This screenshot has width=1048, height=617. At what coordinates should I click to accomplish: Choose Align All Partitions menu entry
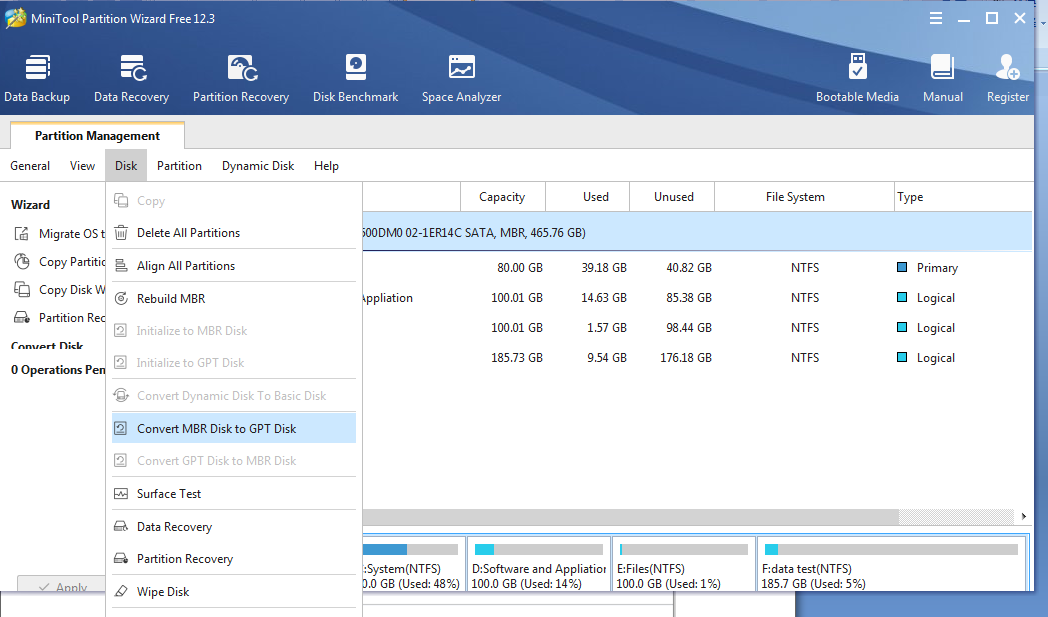pyautogui.click(x=234, y=265)
